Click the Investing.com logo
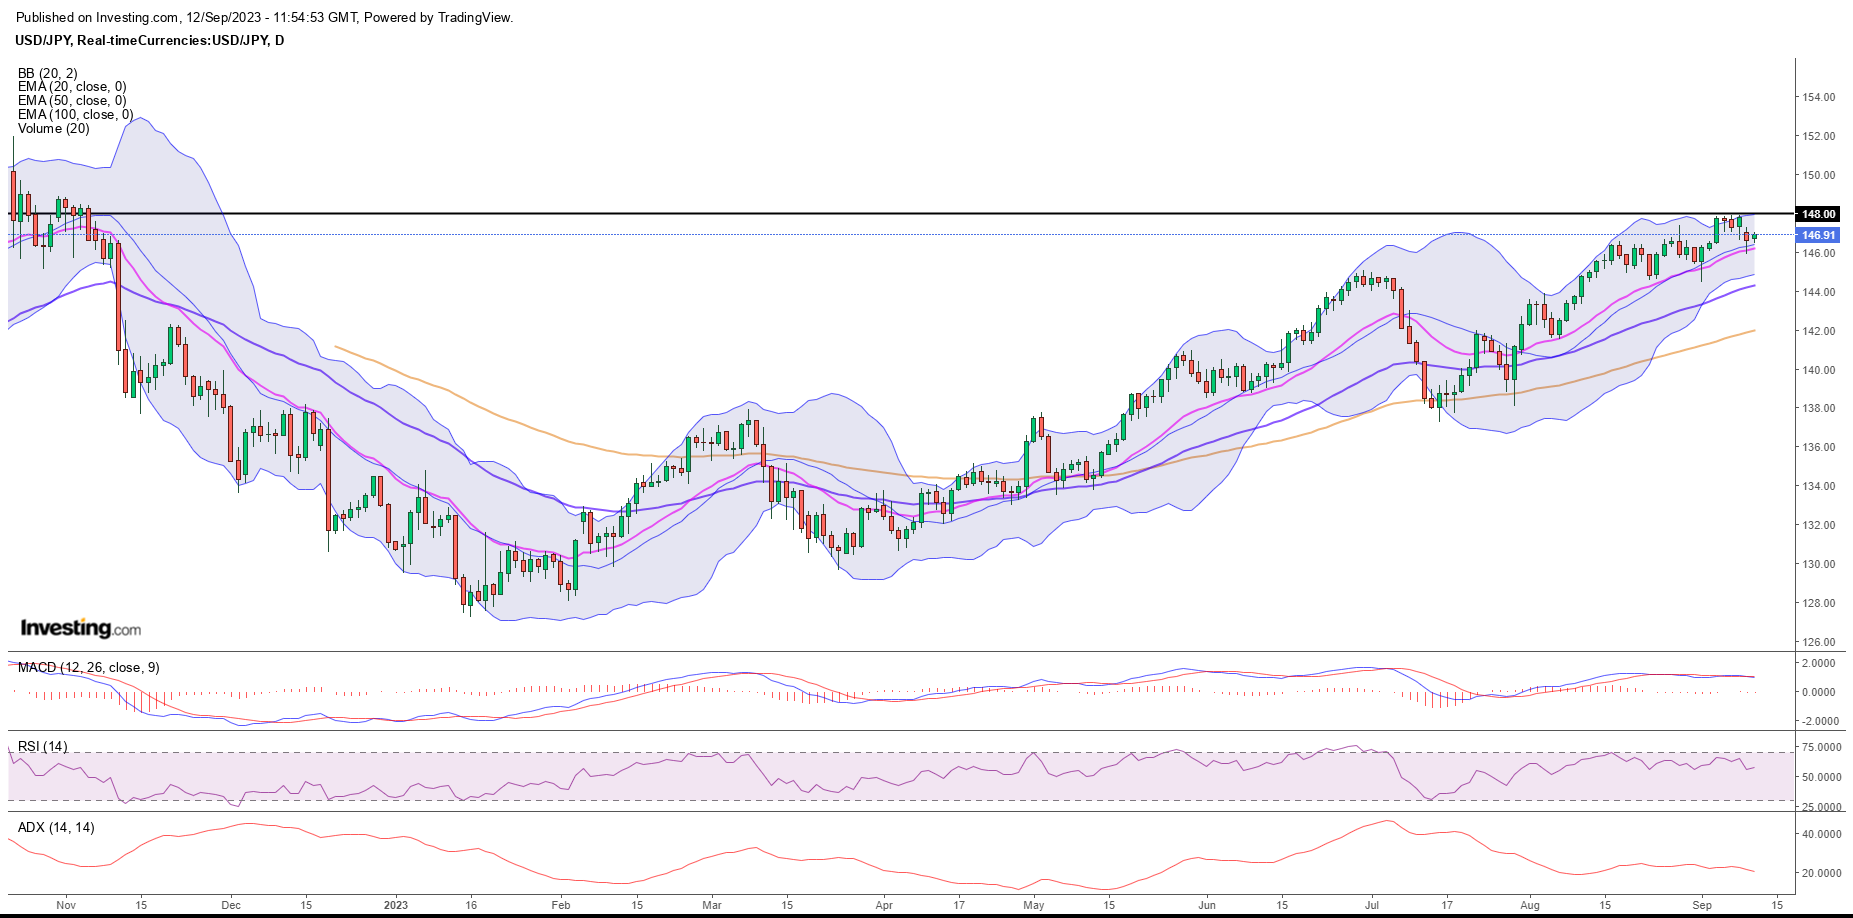The height and width of the screenshot is (918, 1853). [81, 628]
